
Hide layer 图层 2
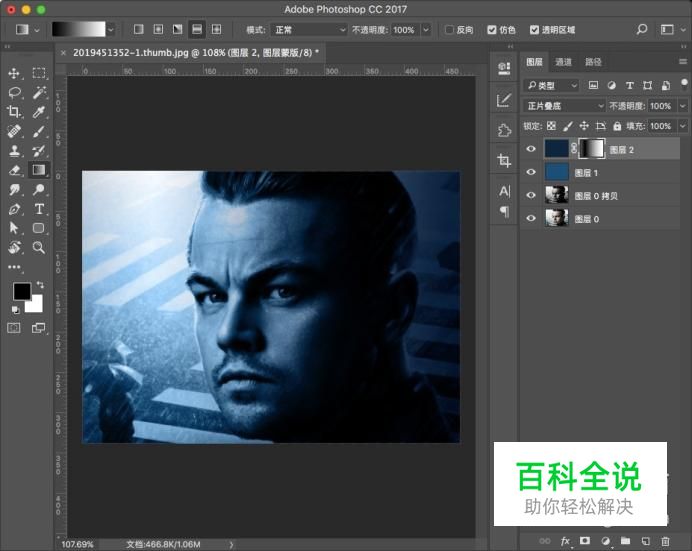pos(531,149)
